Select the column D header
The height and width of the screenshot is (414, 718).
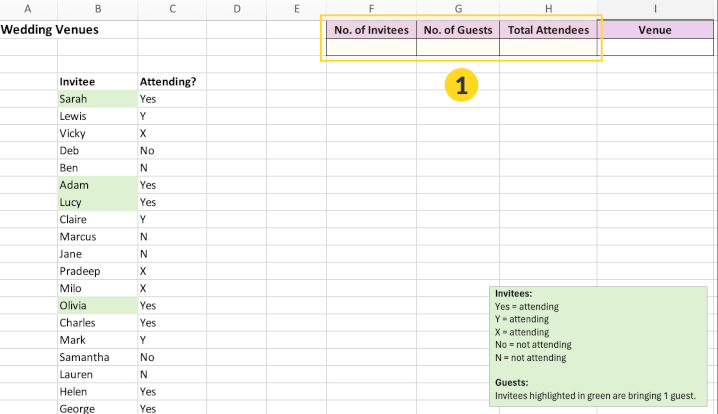coord(236,8)
